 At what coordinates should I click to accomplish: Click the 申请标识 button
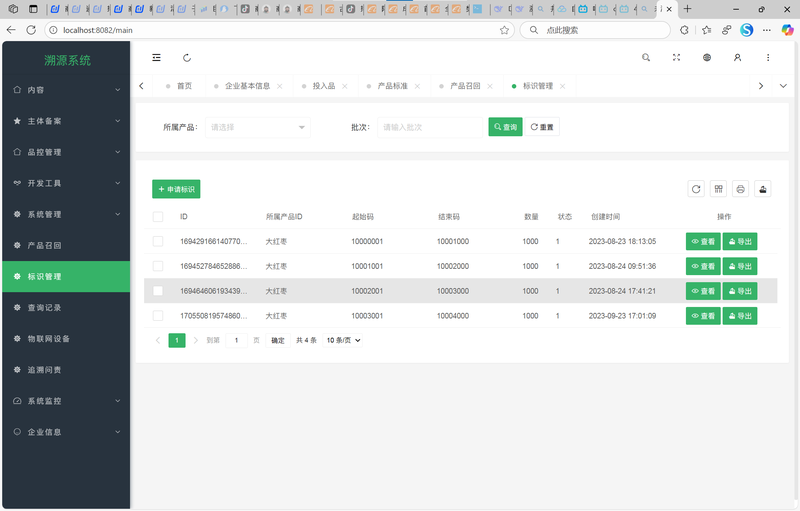pyautogui.click(x=176, y=189)
